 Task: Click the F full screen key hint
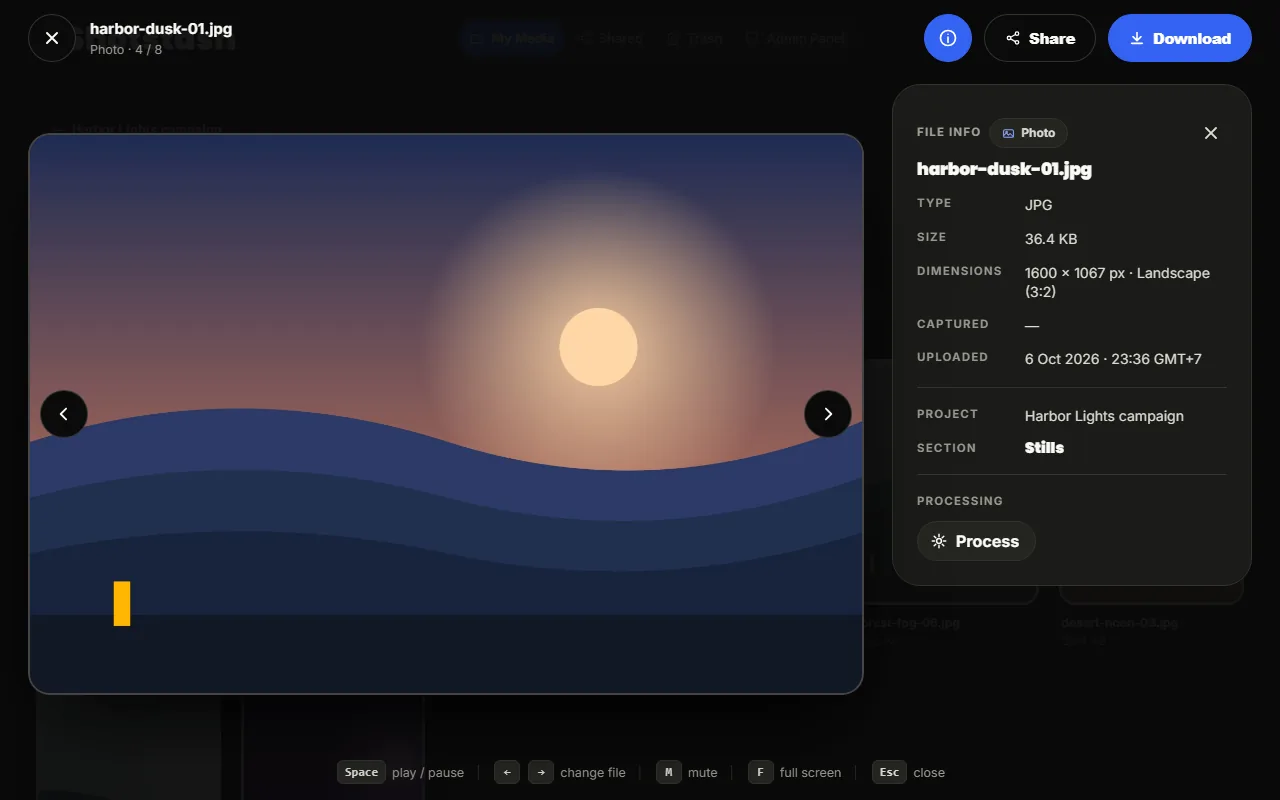pos(761,772)
